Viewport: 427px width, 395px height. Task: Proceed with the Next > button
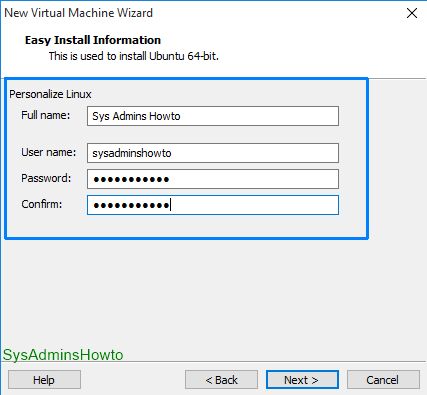302,380
